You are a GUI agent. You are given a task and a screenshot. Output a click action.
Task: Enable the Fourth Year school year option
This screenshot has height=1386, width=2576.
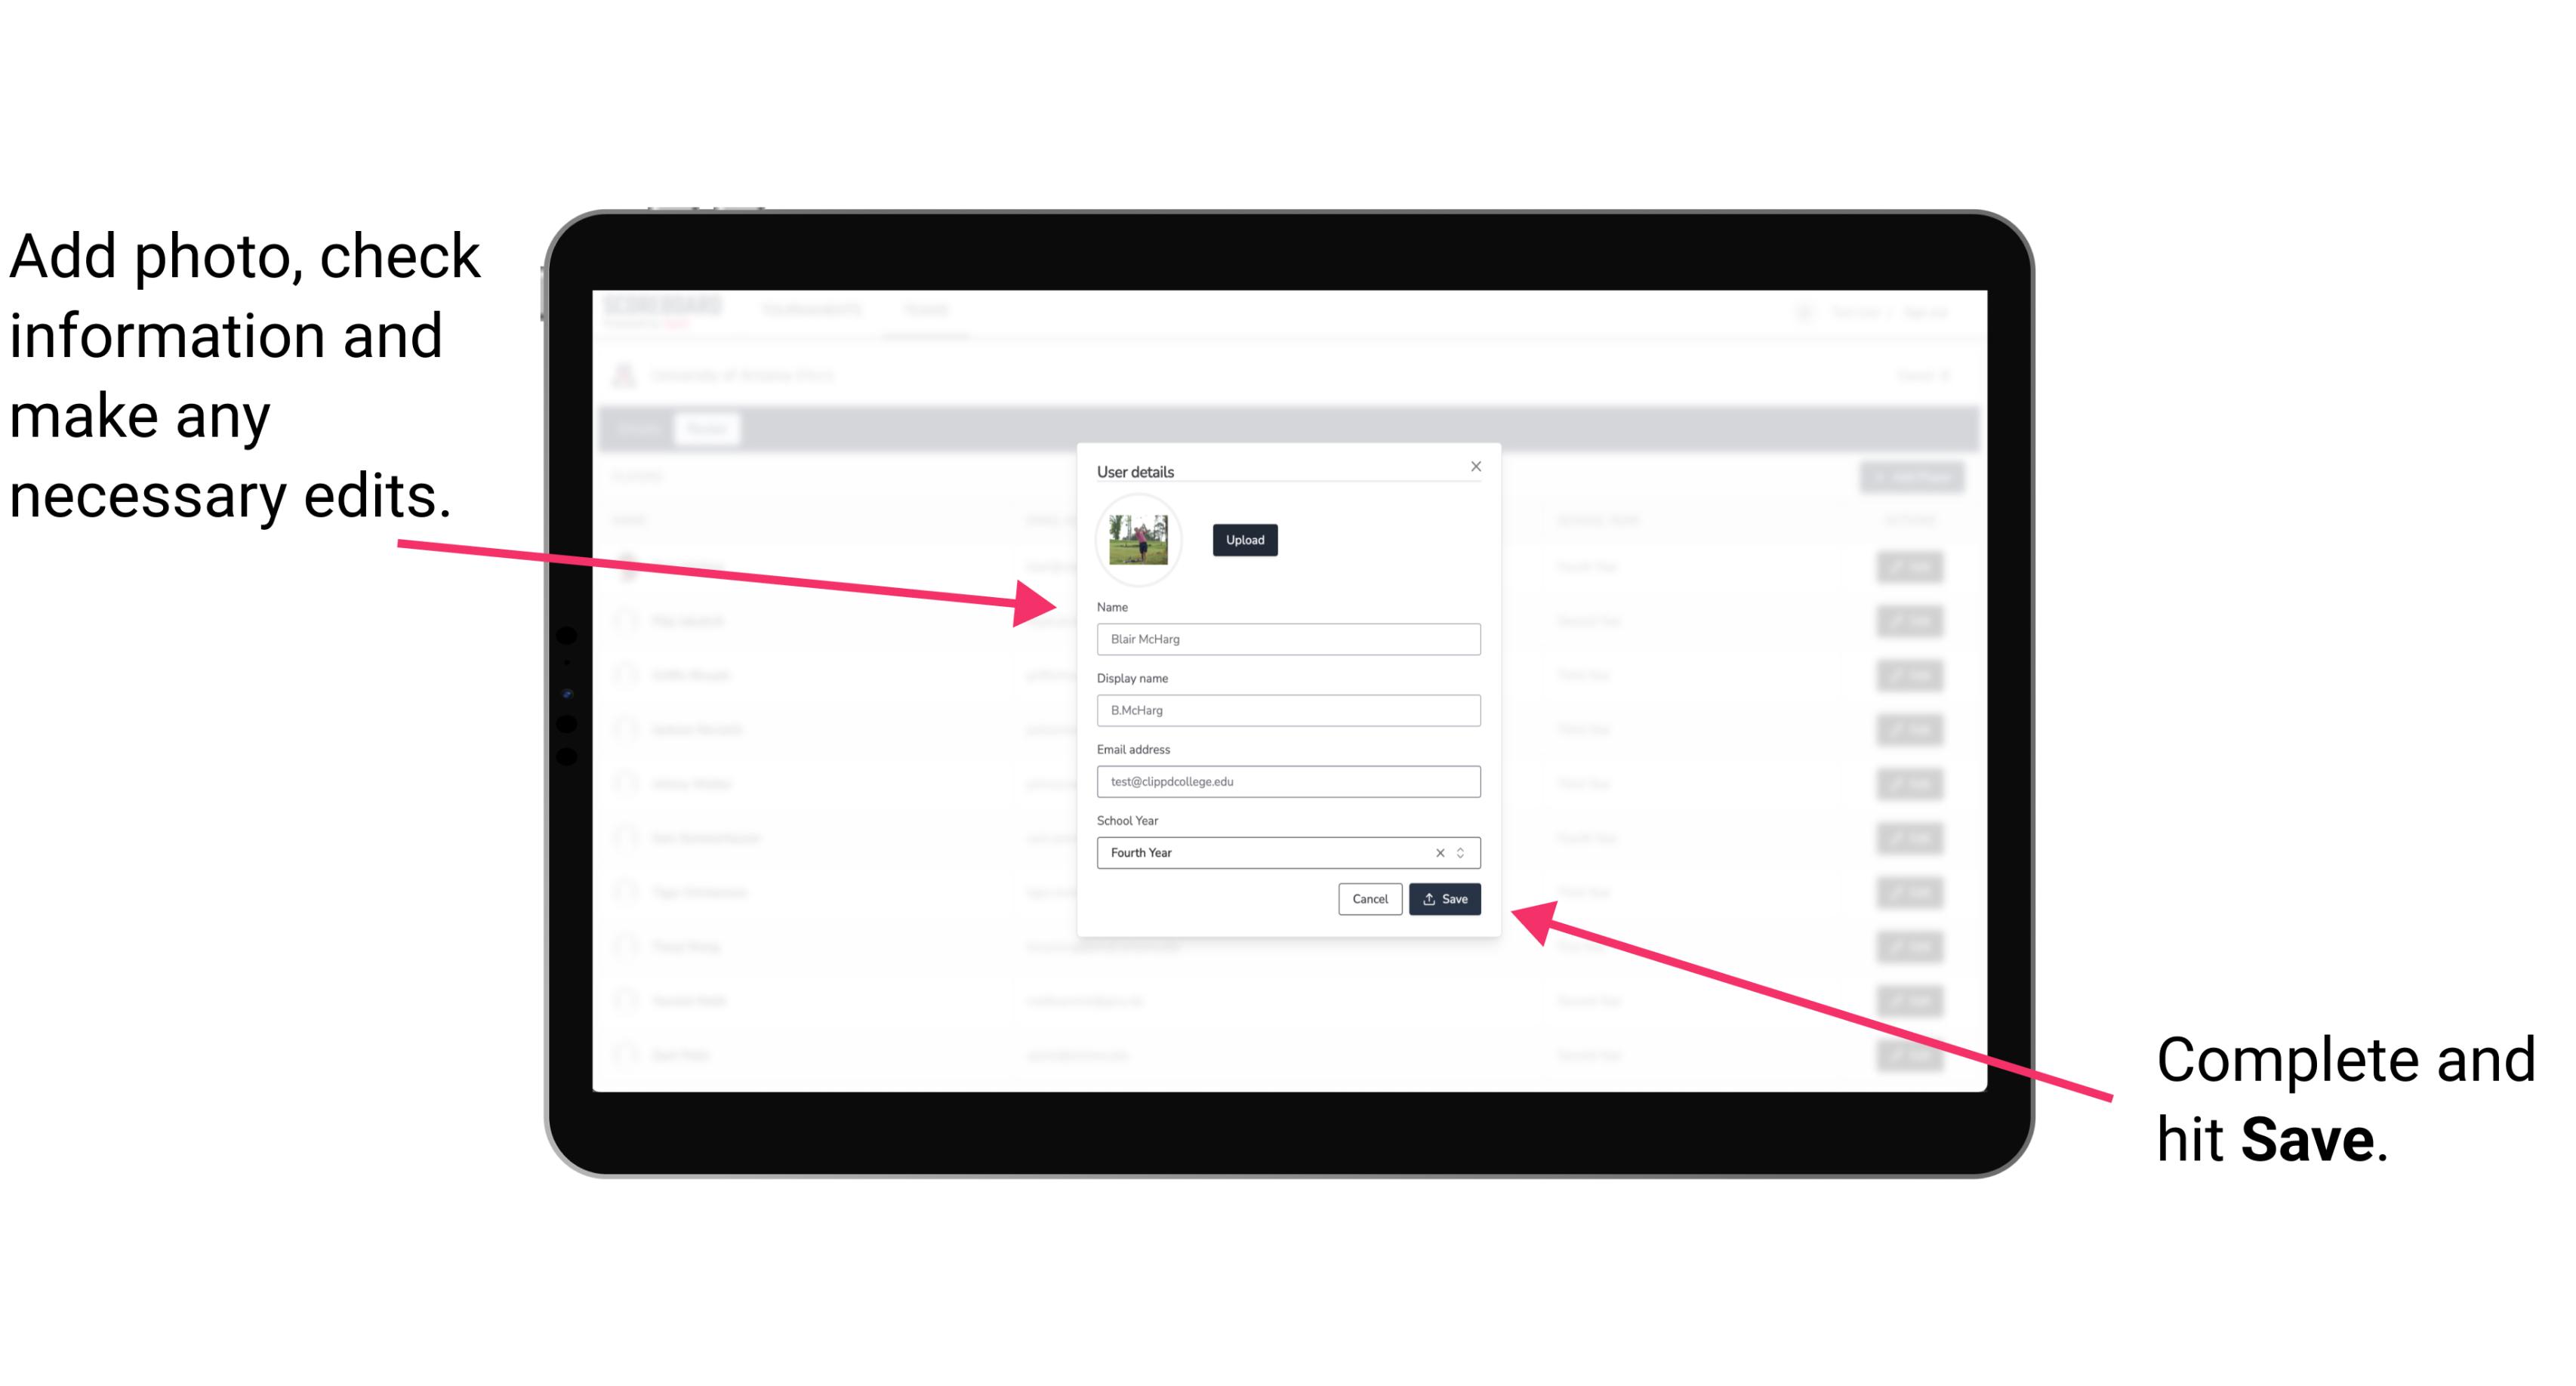1282,852
